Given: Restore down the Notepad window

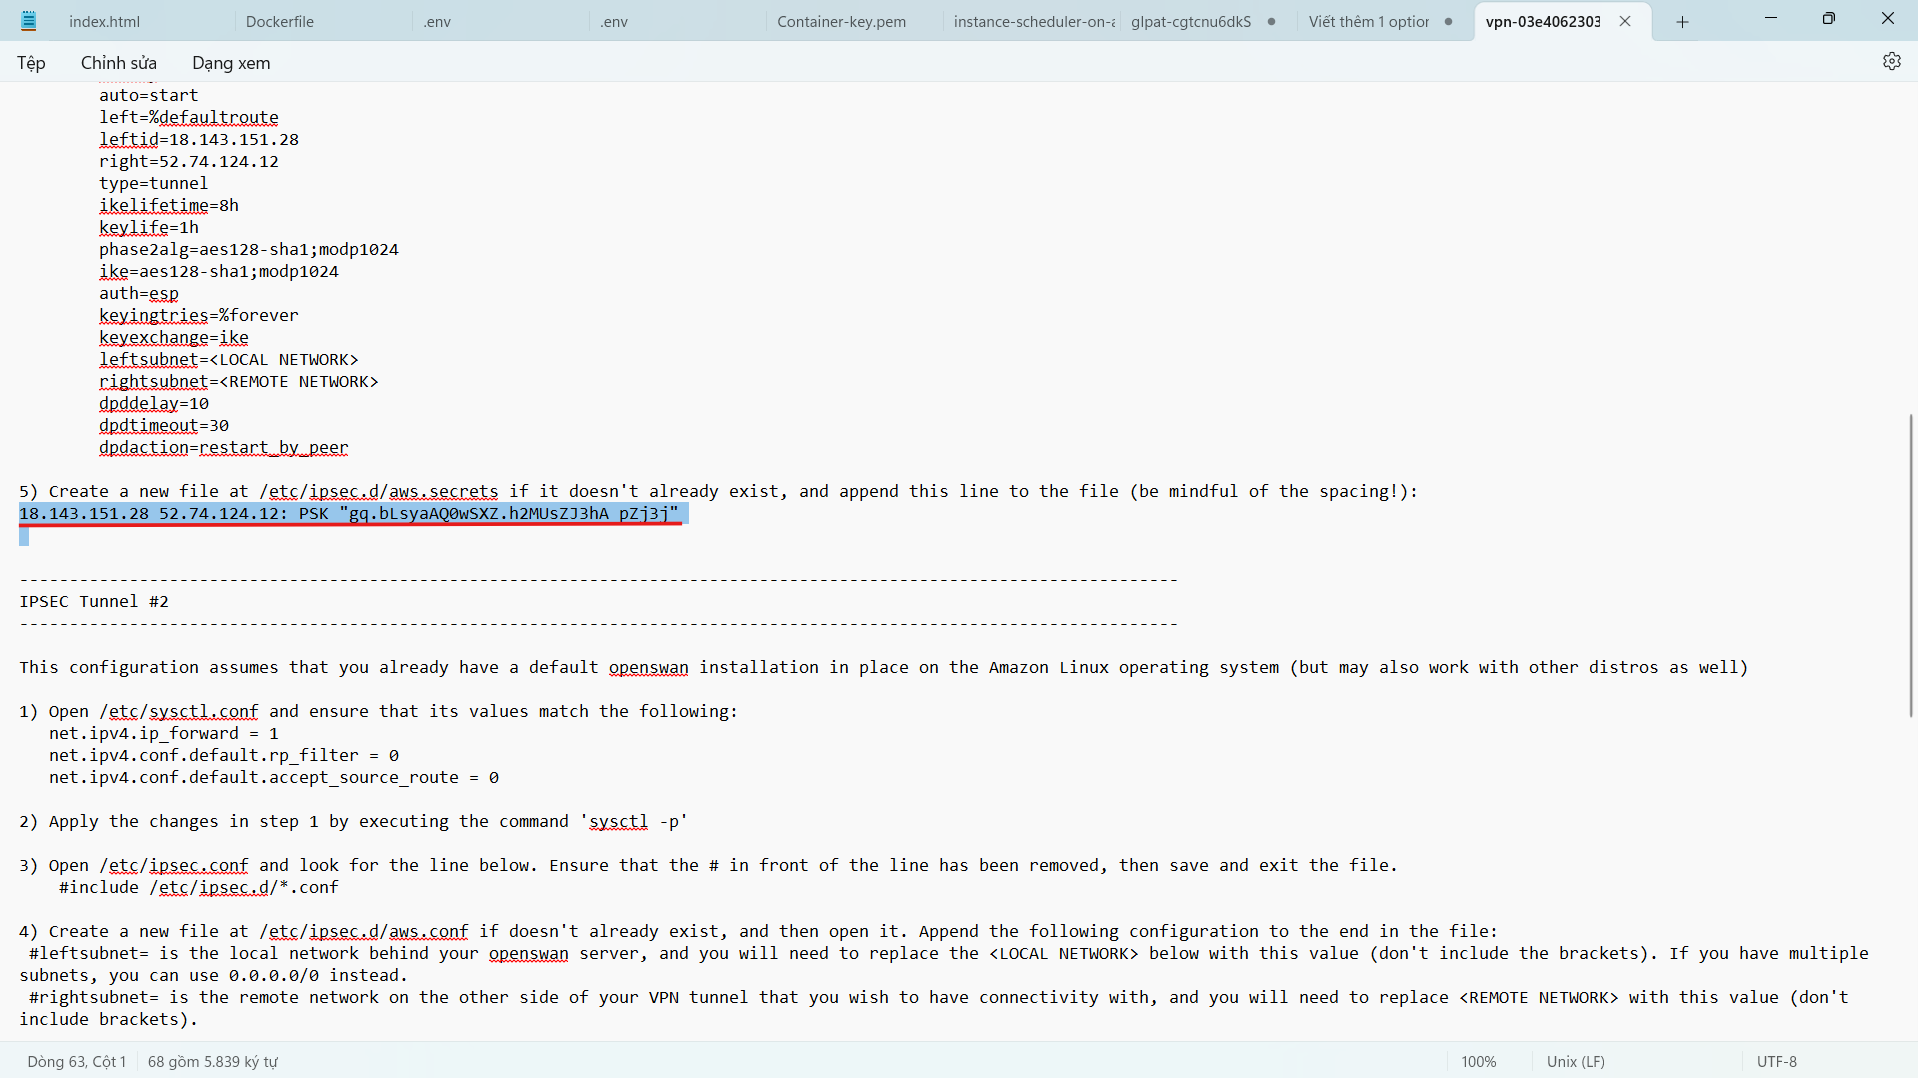Looking at the screenshot, I should coord(1829,19).
